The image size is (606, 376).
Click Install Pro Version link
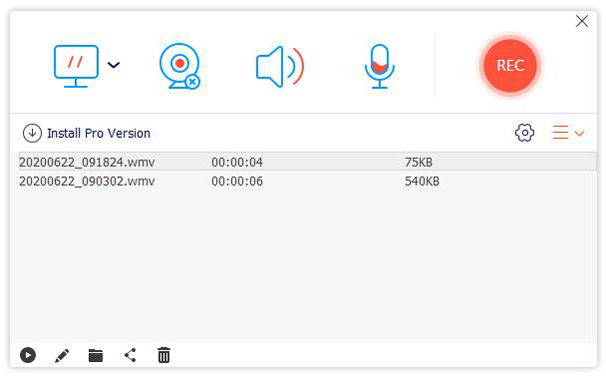coord(99,133)
